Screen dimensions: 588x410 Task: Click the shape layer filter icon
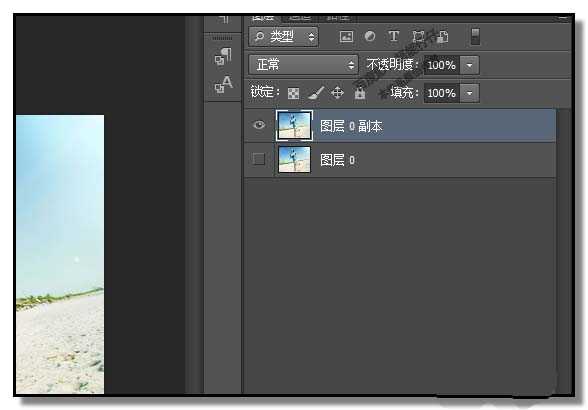pyautogui.click(x=418, y=37)
